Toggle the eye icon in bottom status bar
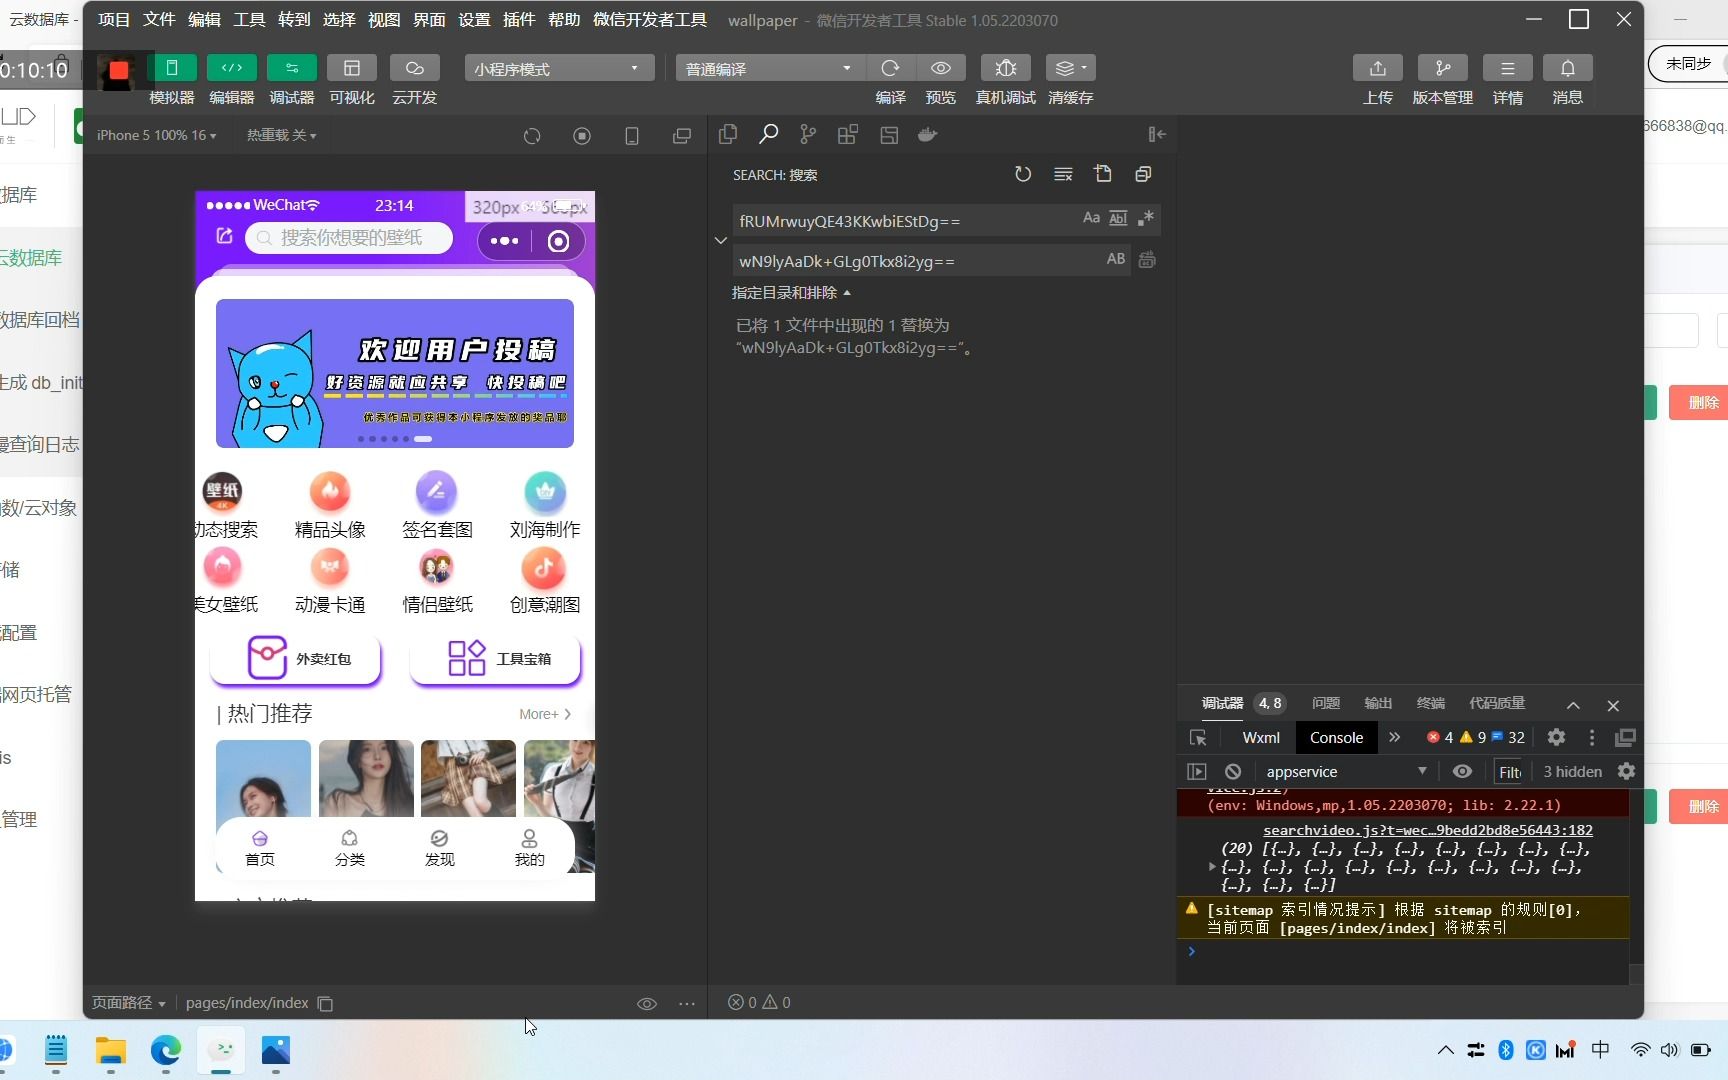 pyautogui.click(x=647, y=1003)
